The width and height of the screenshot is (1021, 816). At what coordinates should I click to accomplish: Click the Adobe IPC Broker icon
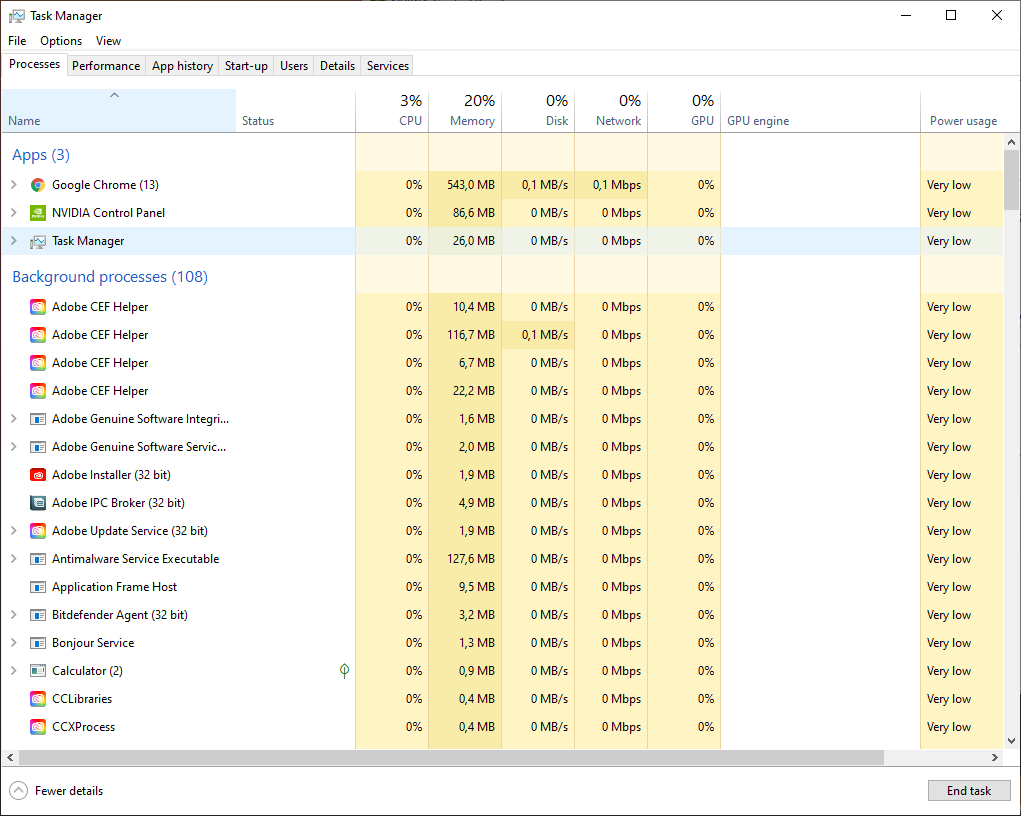point(38,503)
